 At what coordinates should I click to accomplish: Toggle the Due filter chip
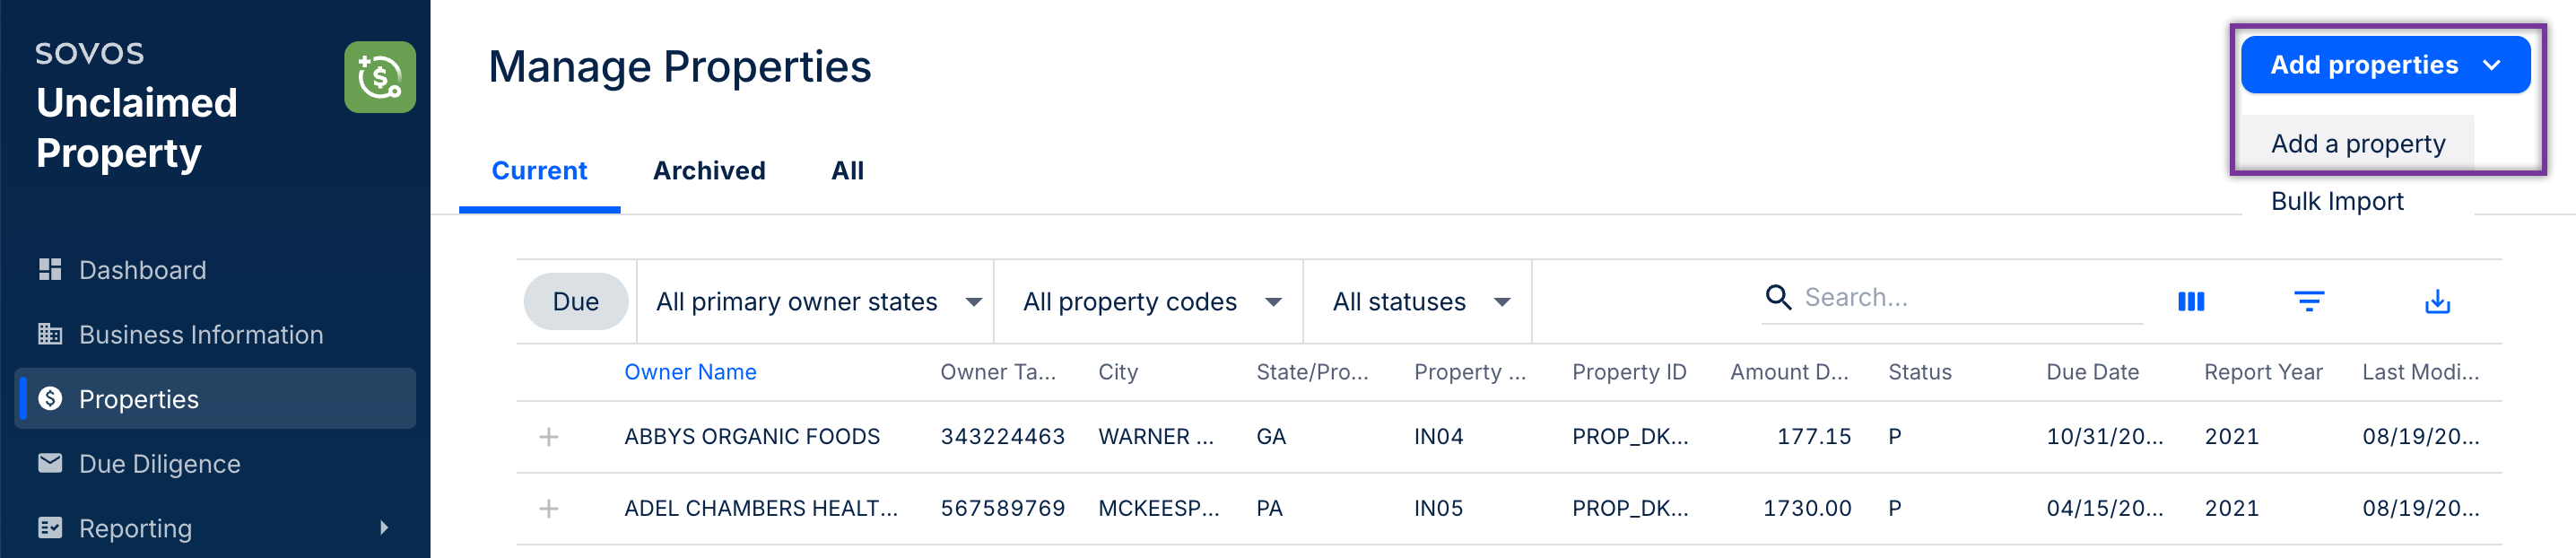pyautogui.click(x=575, y=301)
